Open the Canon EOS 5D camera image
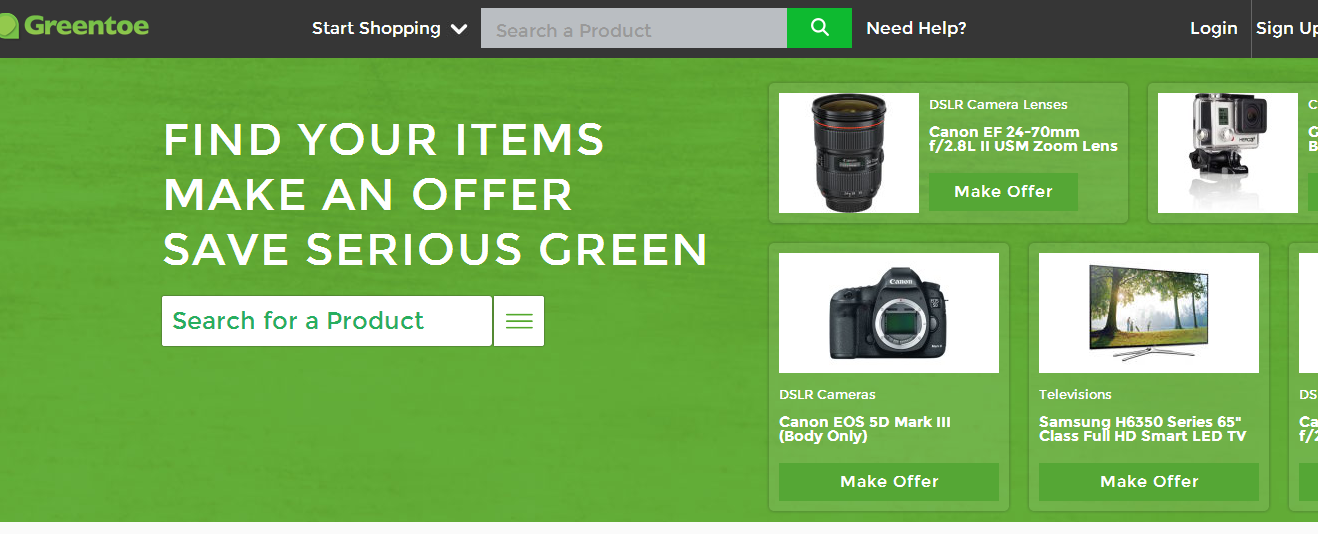Screen dimensions: 1318x534 click(x=889, y=313)
